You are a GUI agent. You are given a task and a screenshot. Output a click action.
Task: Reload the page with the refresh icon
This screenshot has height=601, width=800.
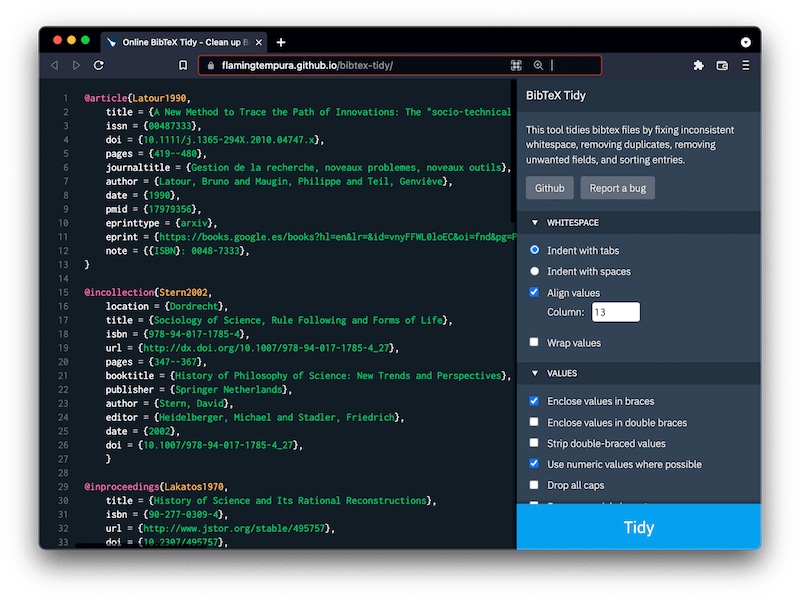click(x=99, y=65)
